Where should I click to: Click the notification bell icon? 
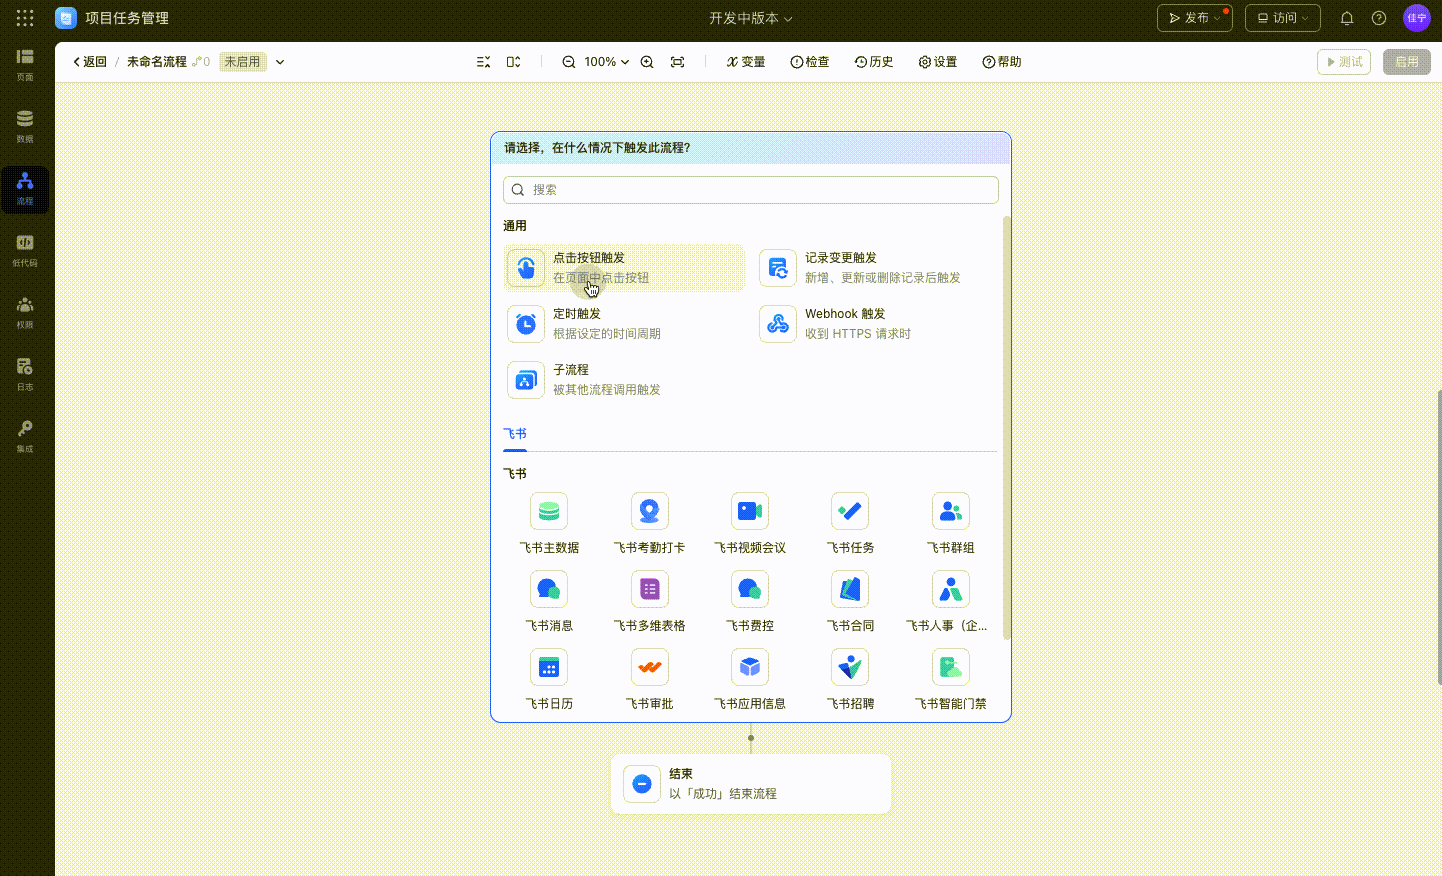(x=1347, y=18)
